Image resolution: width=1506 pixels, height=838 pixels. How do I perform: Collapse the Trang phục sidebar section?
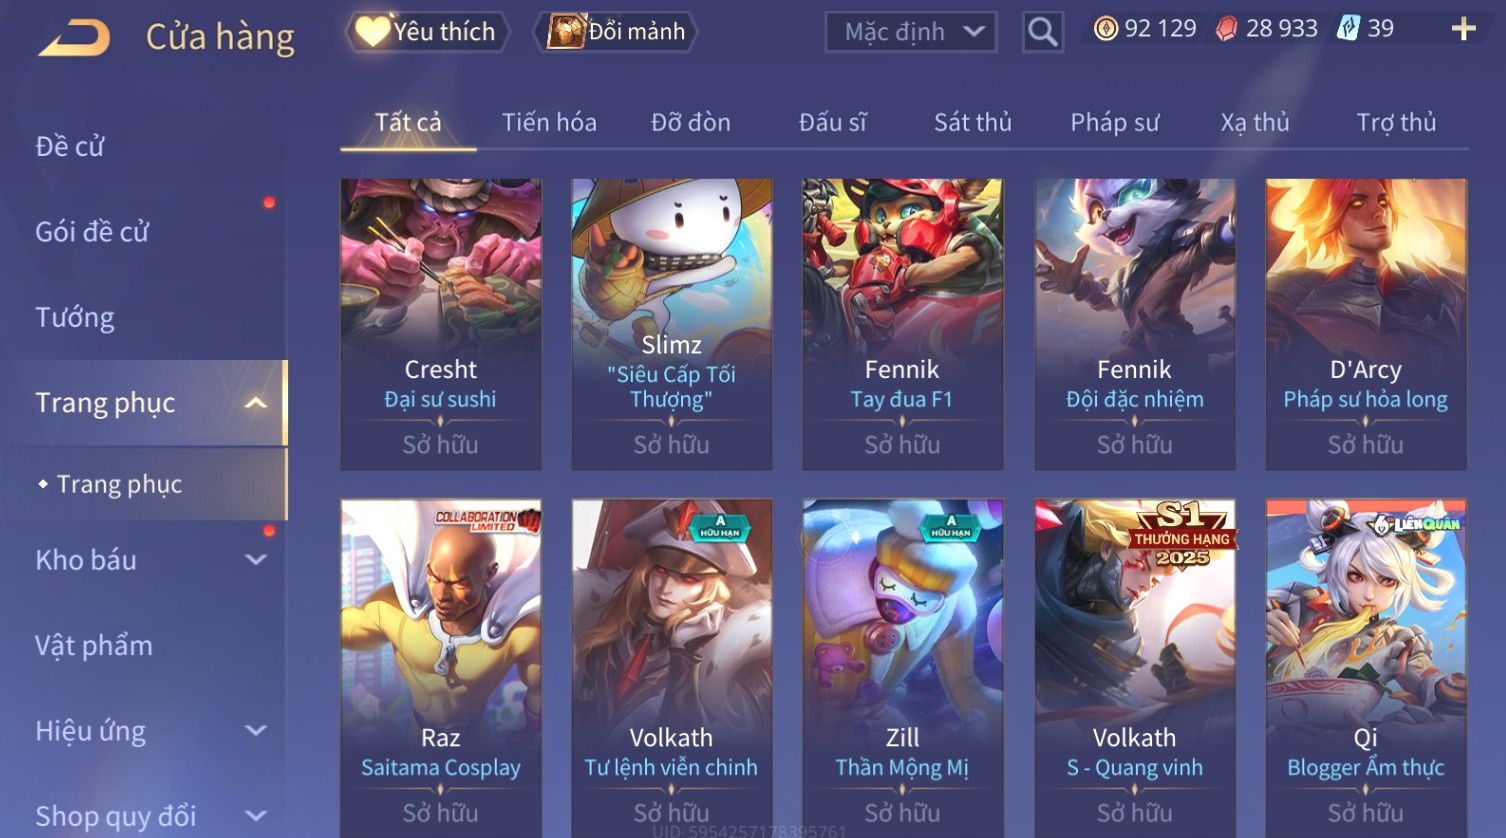(x=256, y=403)
